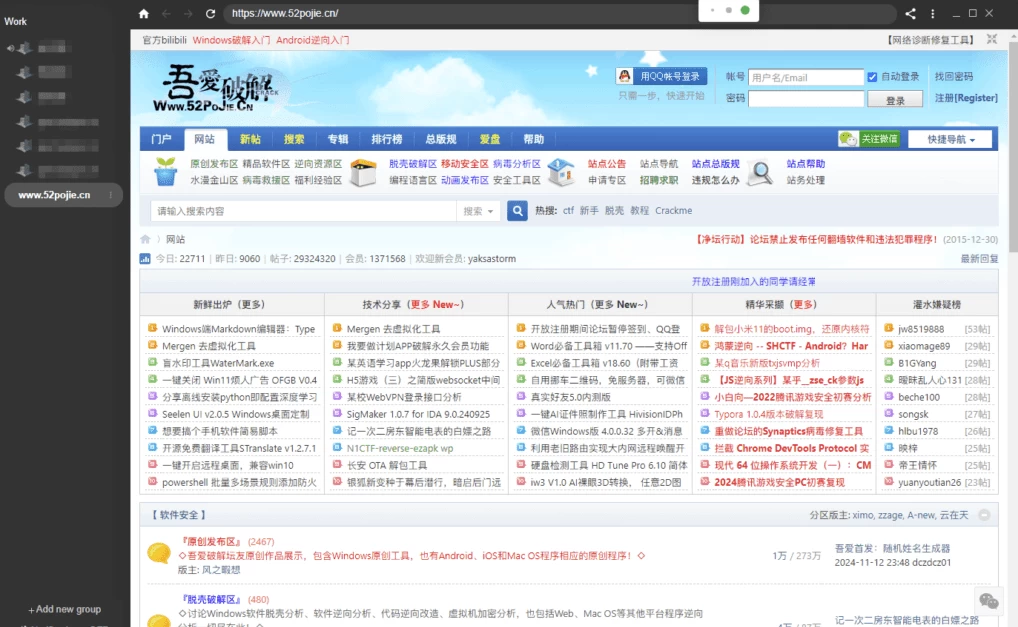This screenshot has width=1018, height=627.
Task: Open the three-dot browser menu
Action: 936,14
